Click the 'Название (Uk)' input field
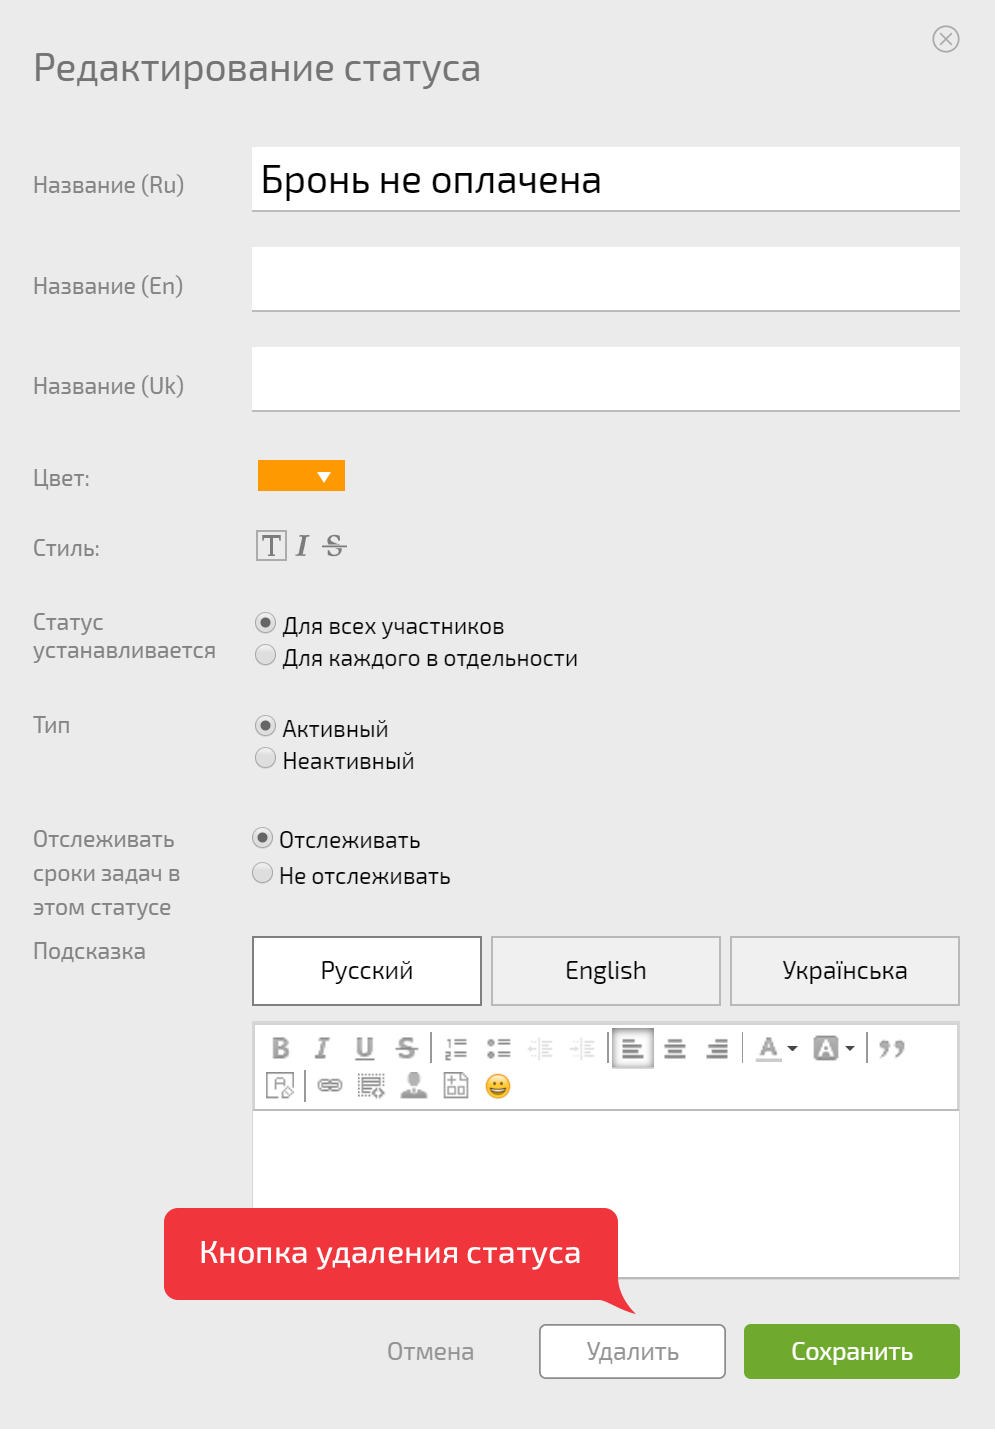This screenshot has width=995, height=1429. click(606, 379)
